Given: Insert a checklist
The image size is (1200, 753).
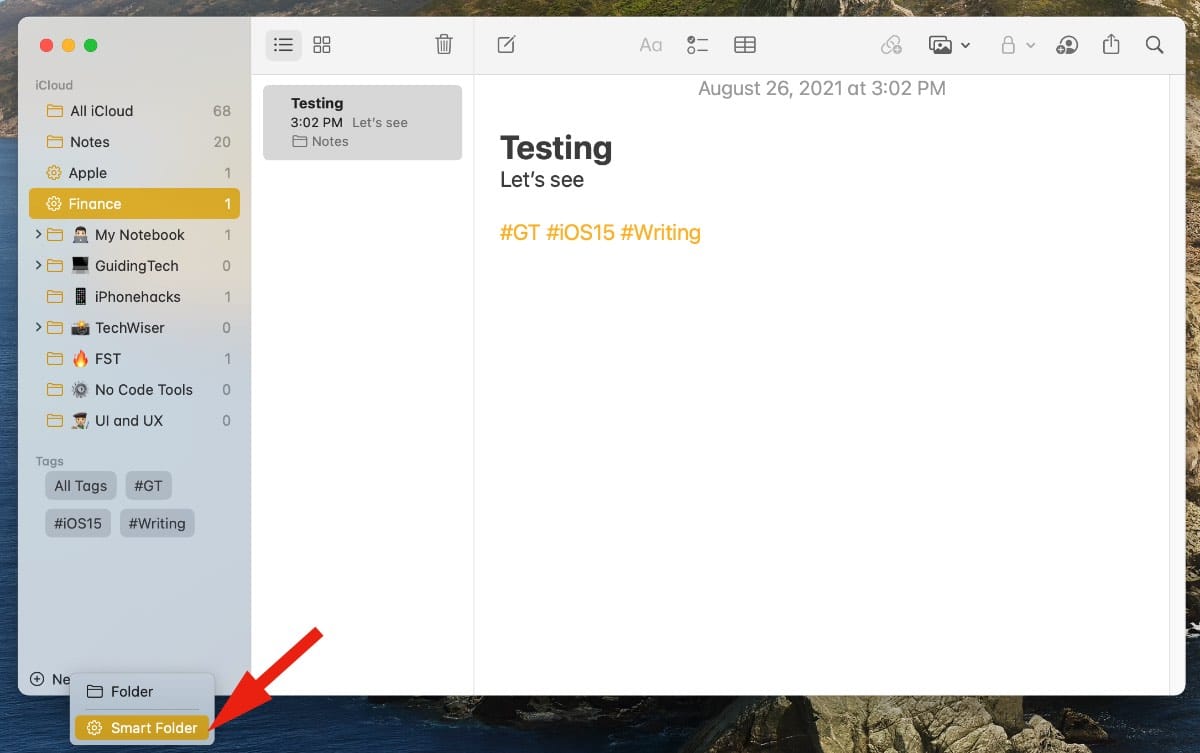Looking at the screenshot, I should (697, 45).
